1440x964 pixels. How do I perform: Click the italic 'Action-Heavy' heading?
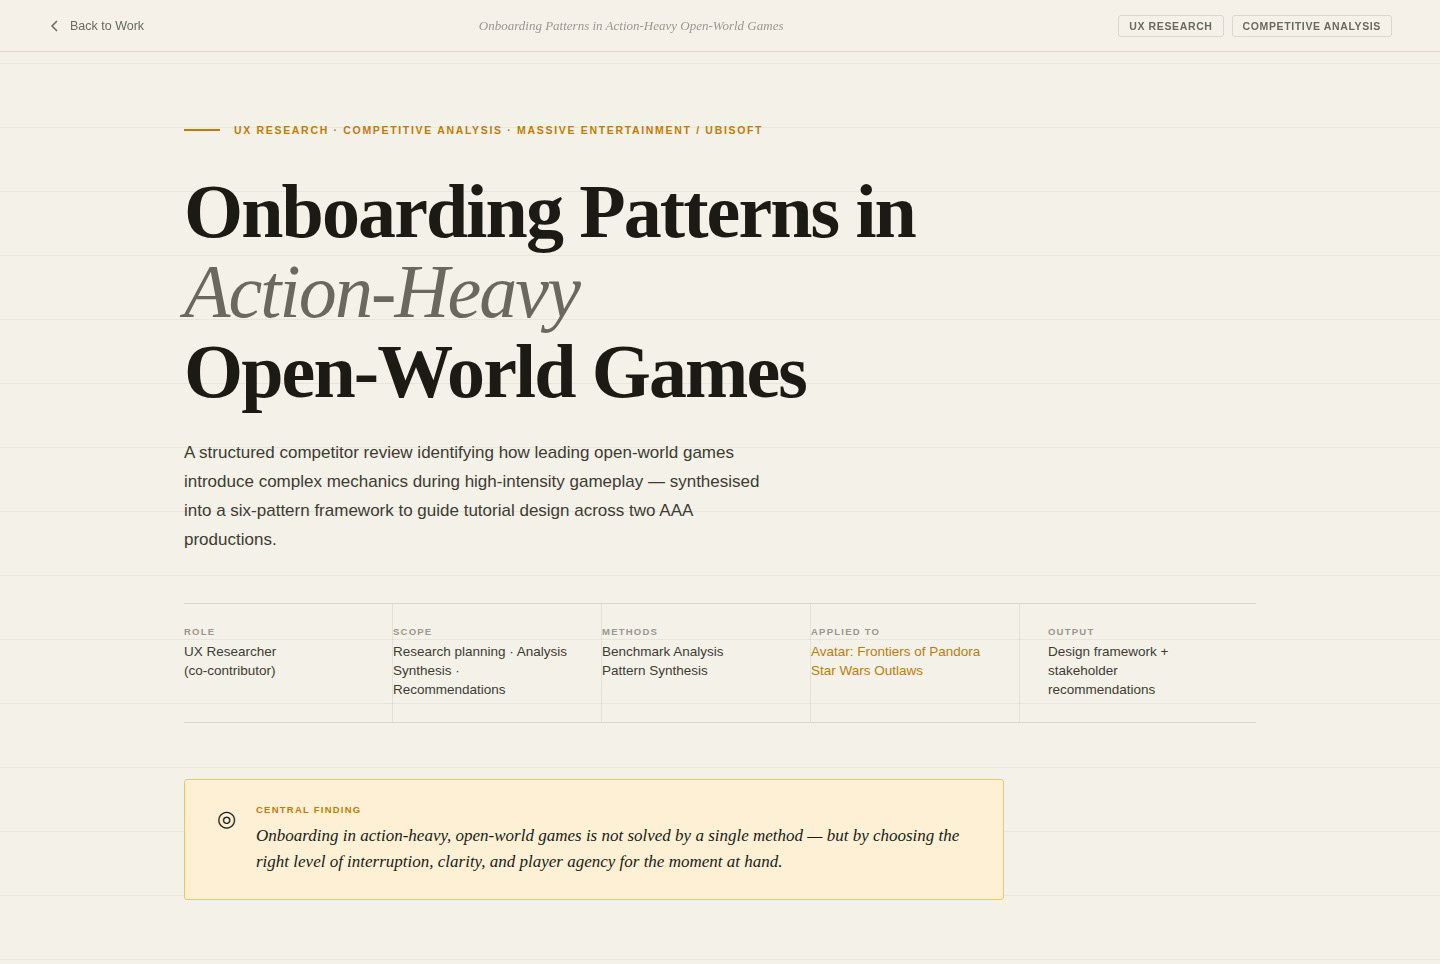pos(382,292)
